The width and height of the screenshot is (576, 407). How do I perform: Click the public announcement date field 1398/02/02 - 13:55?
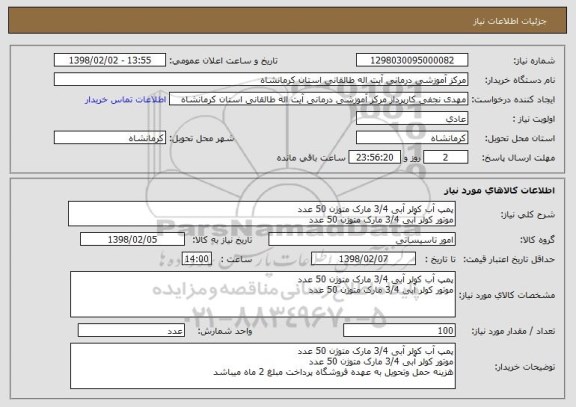[x=110, y=60]
